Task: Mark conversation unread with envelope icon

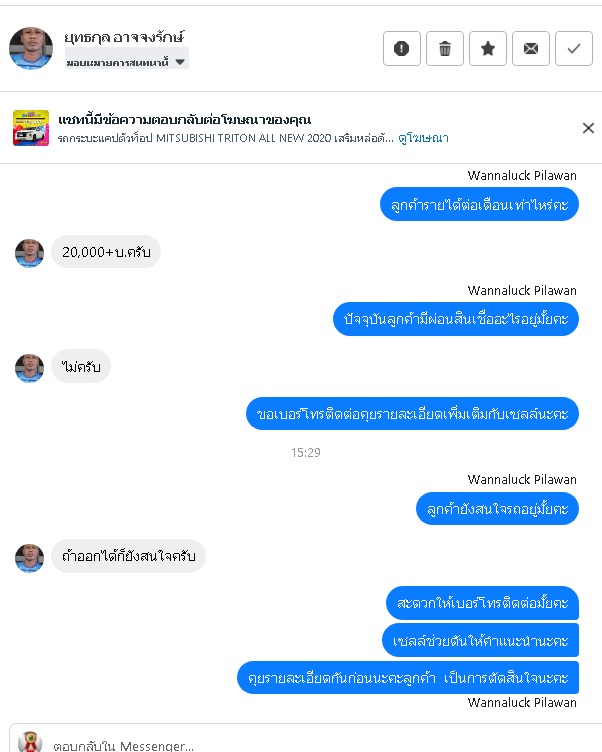Action: 531,48
